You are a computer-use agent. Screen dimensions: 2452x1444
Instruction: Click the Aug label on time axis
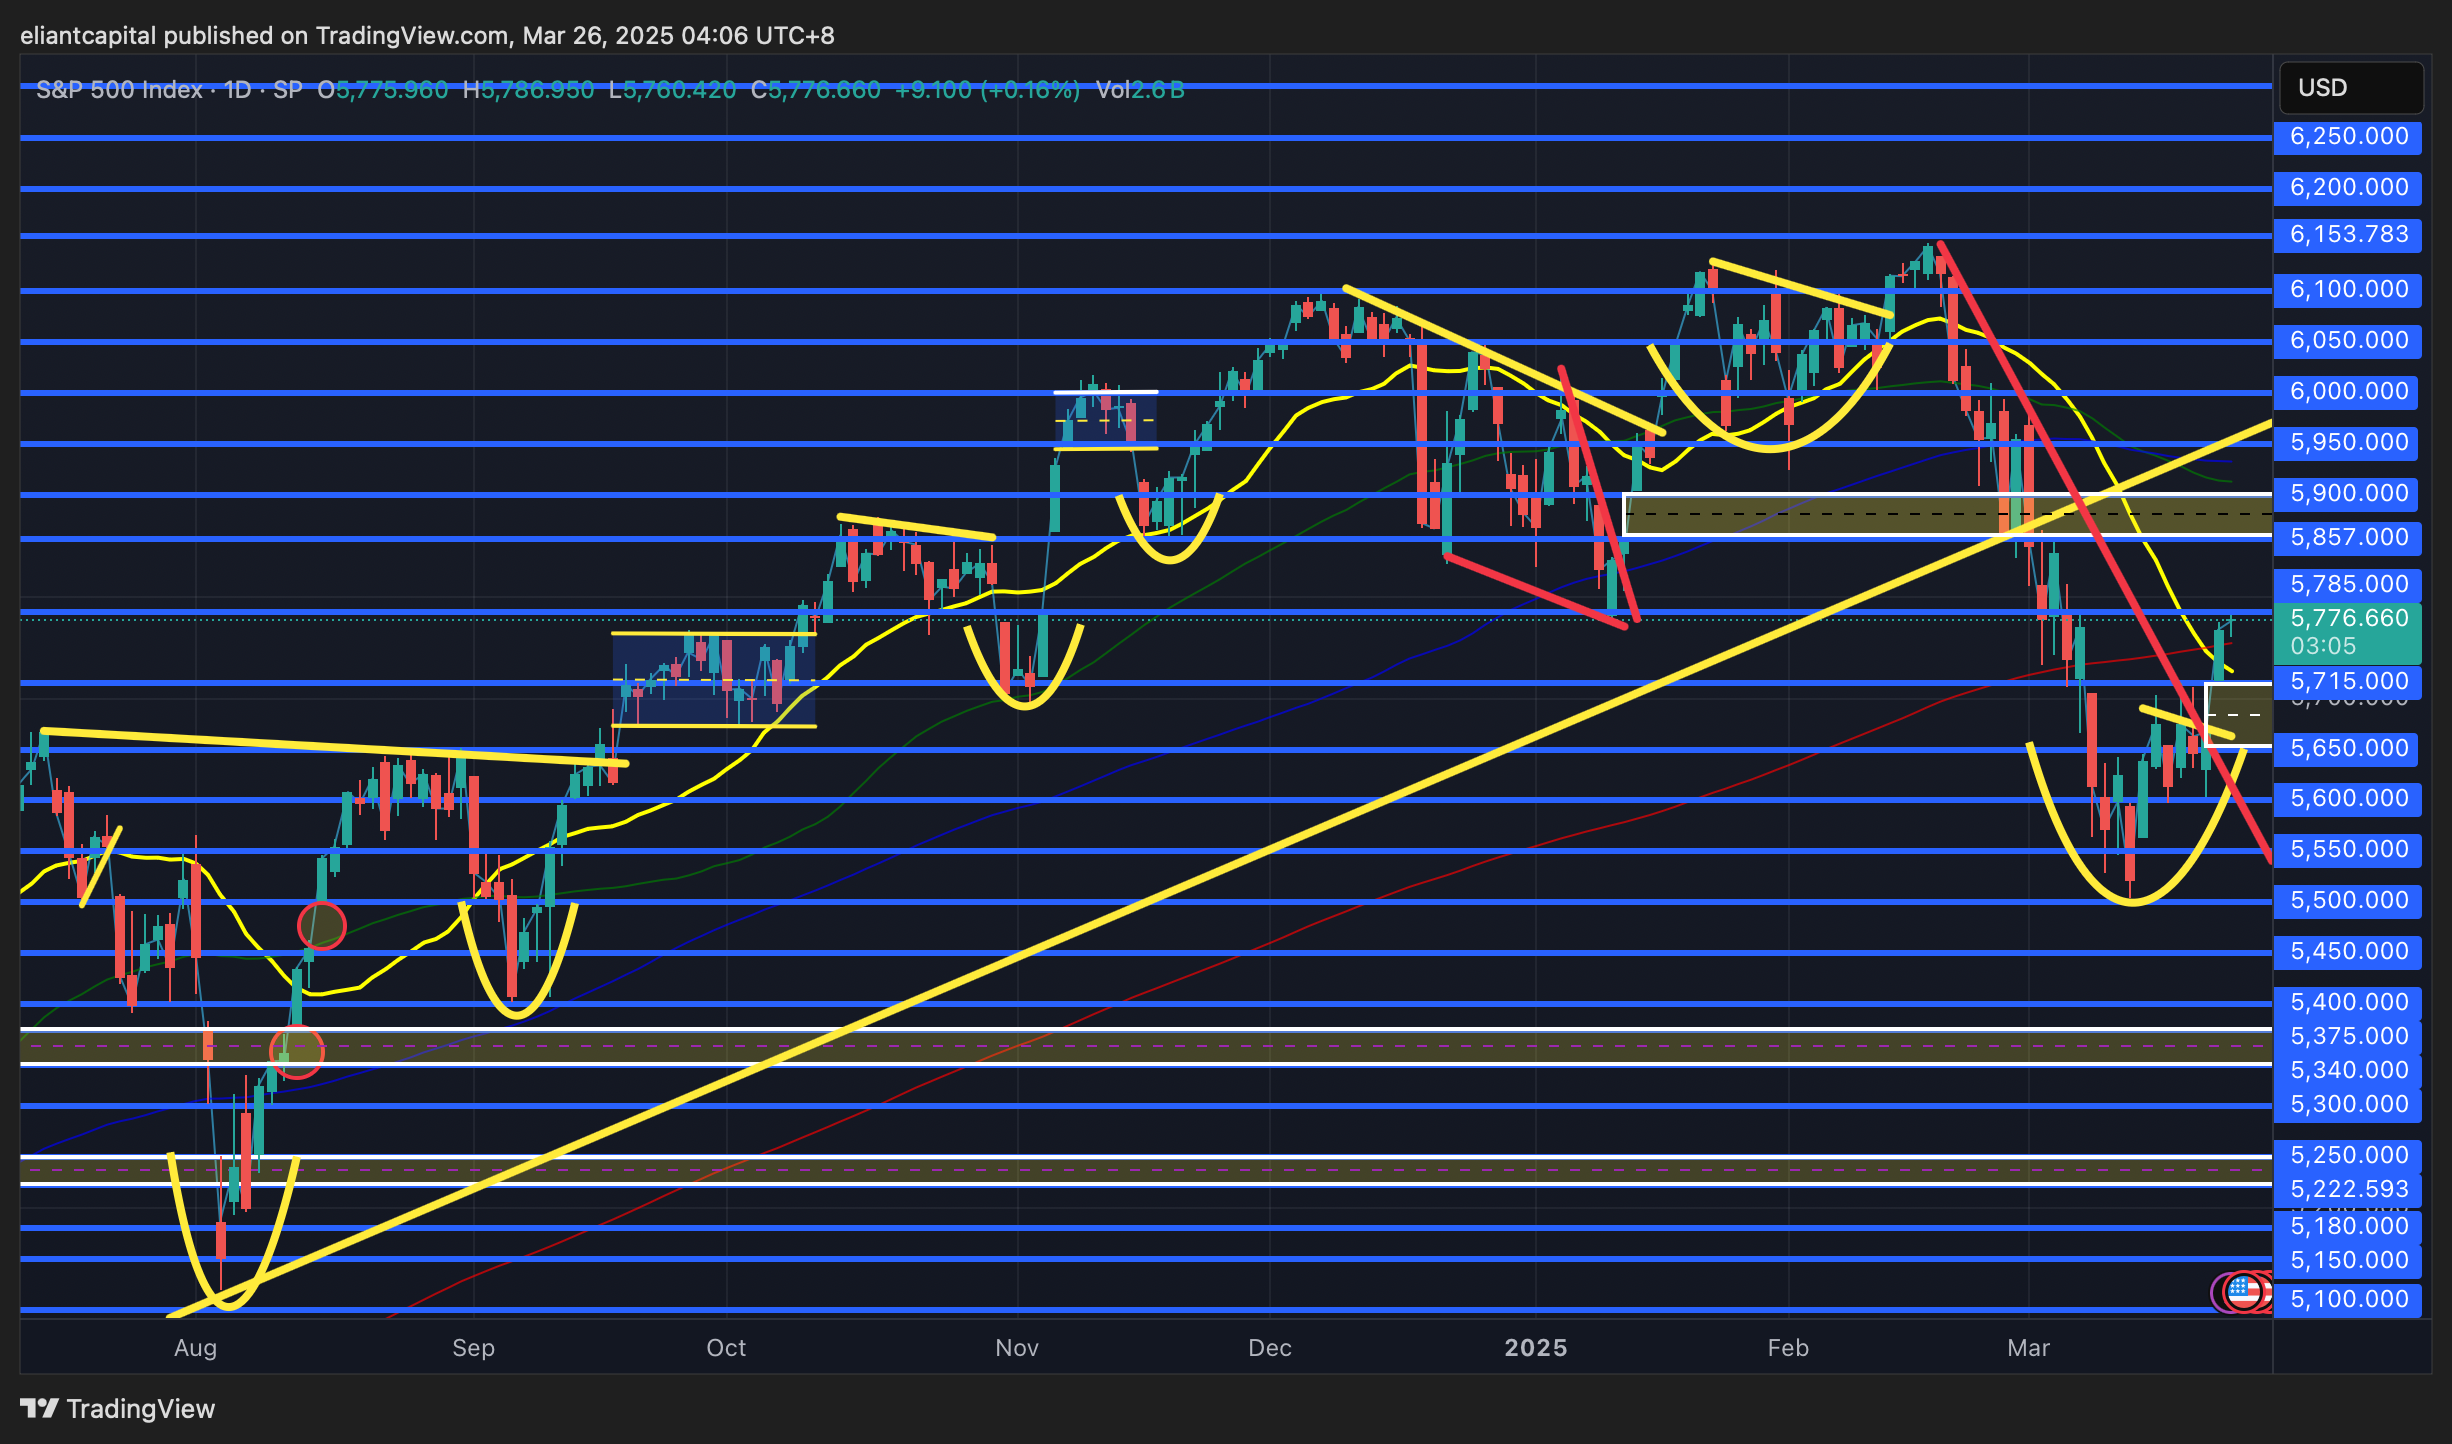pos(195,1348)
